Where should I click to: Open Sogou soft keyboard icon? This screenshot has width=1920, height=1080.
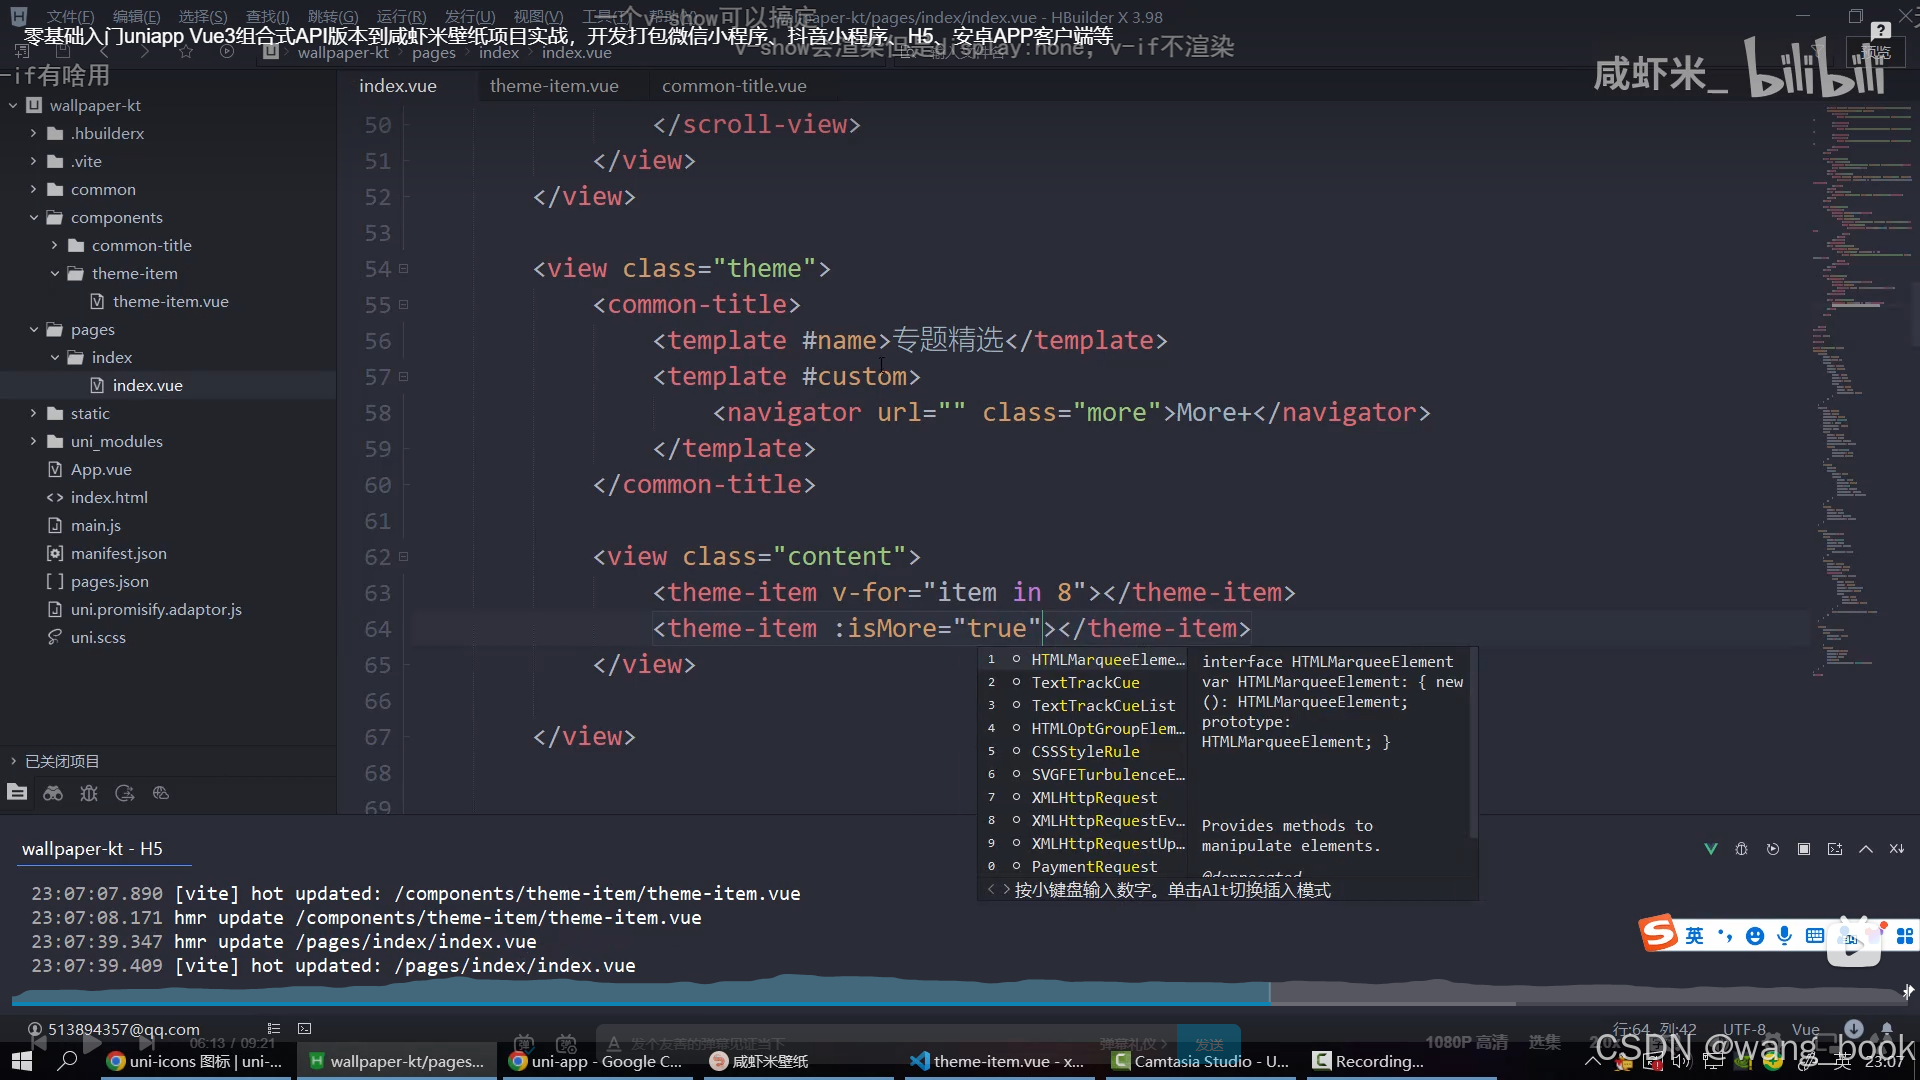click(x=1815, y=936)
